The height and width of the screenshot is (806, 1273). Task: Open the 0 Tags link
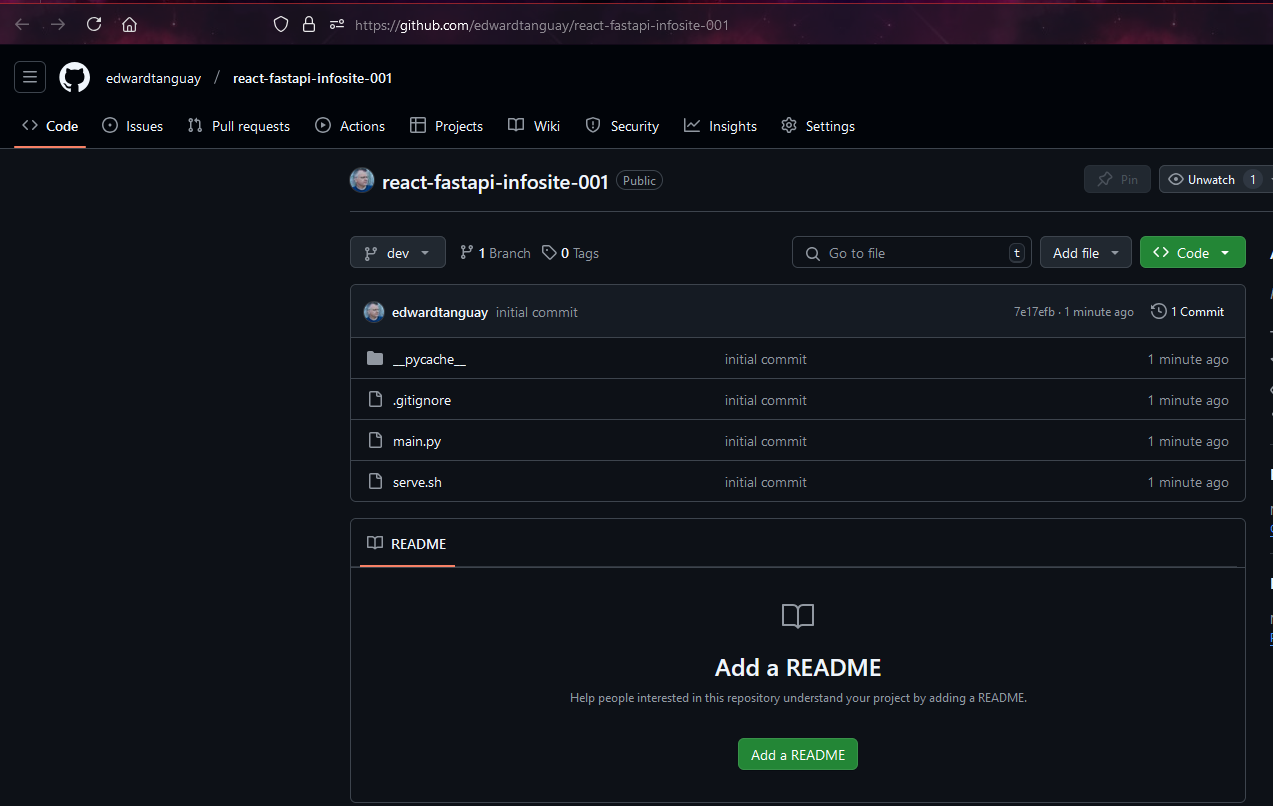click(x=571, y=253)
